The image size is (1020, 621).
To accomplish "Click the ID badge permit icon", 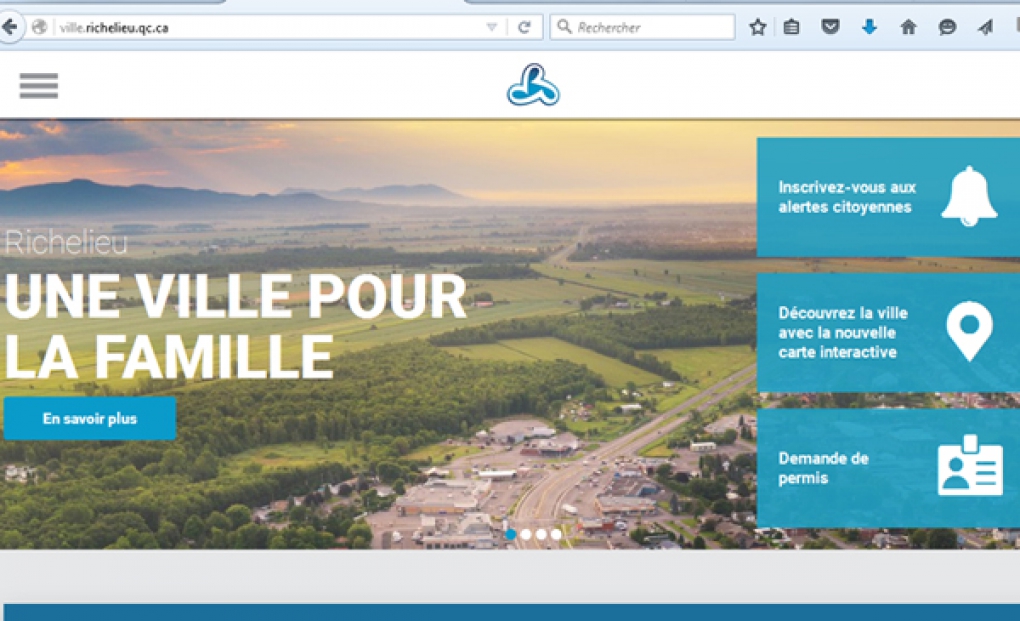I will (x=970, y=465).
